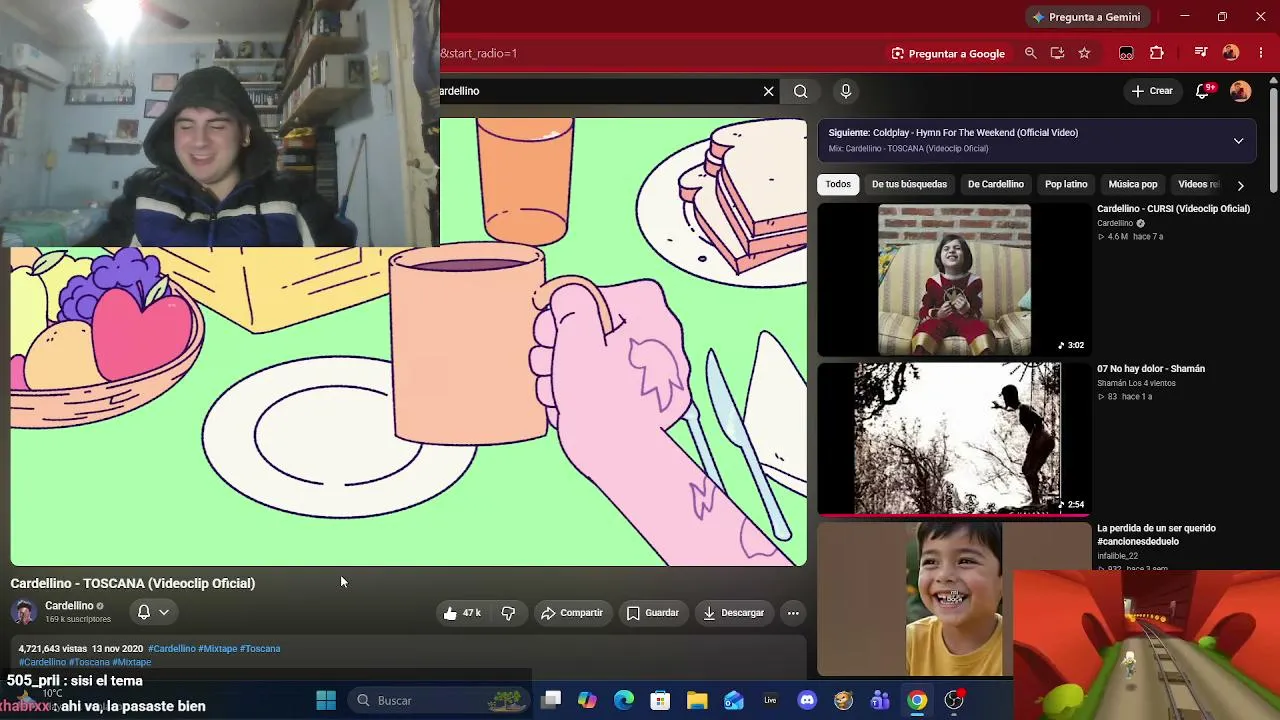Select the cut-off Videos chip

click(1198, 184)
